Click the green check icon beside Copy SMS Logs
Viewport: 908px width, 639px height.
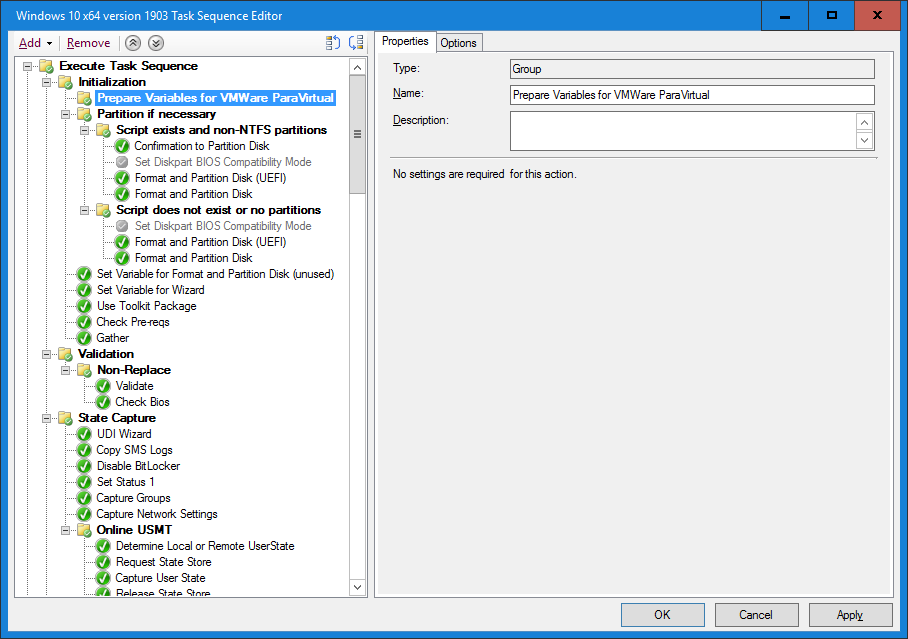coord(85,450)
